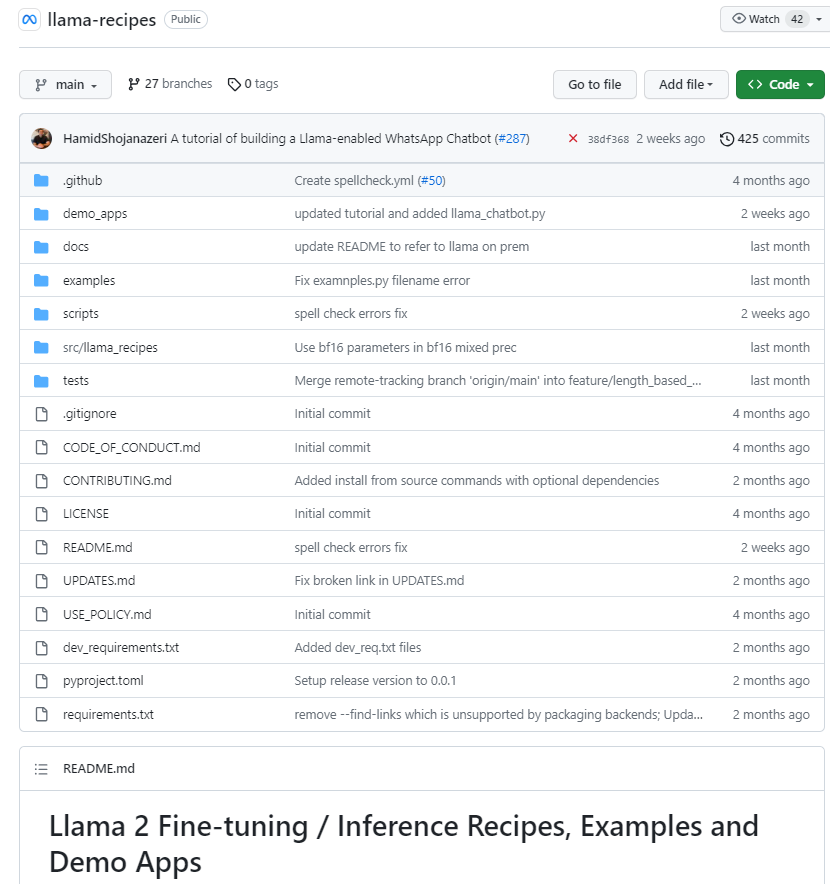This screenshot has width=830, height=884.
Task: Open the UPDATES.md file
Action: pos(99,581)
